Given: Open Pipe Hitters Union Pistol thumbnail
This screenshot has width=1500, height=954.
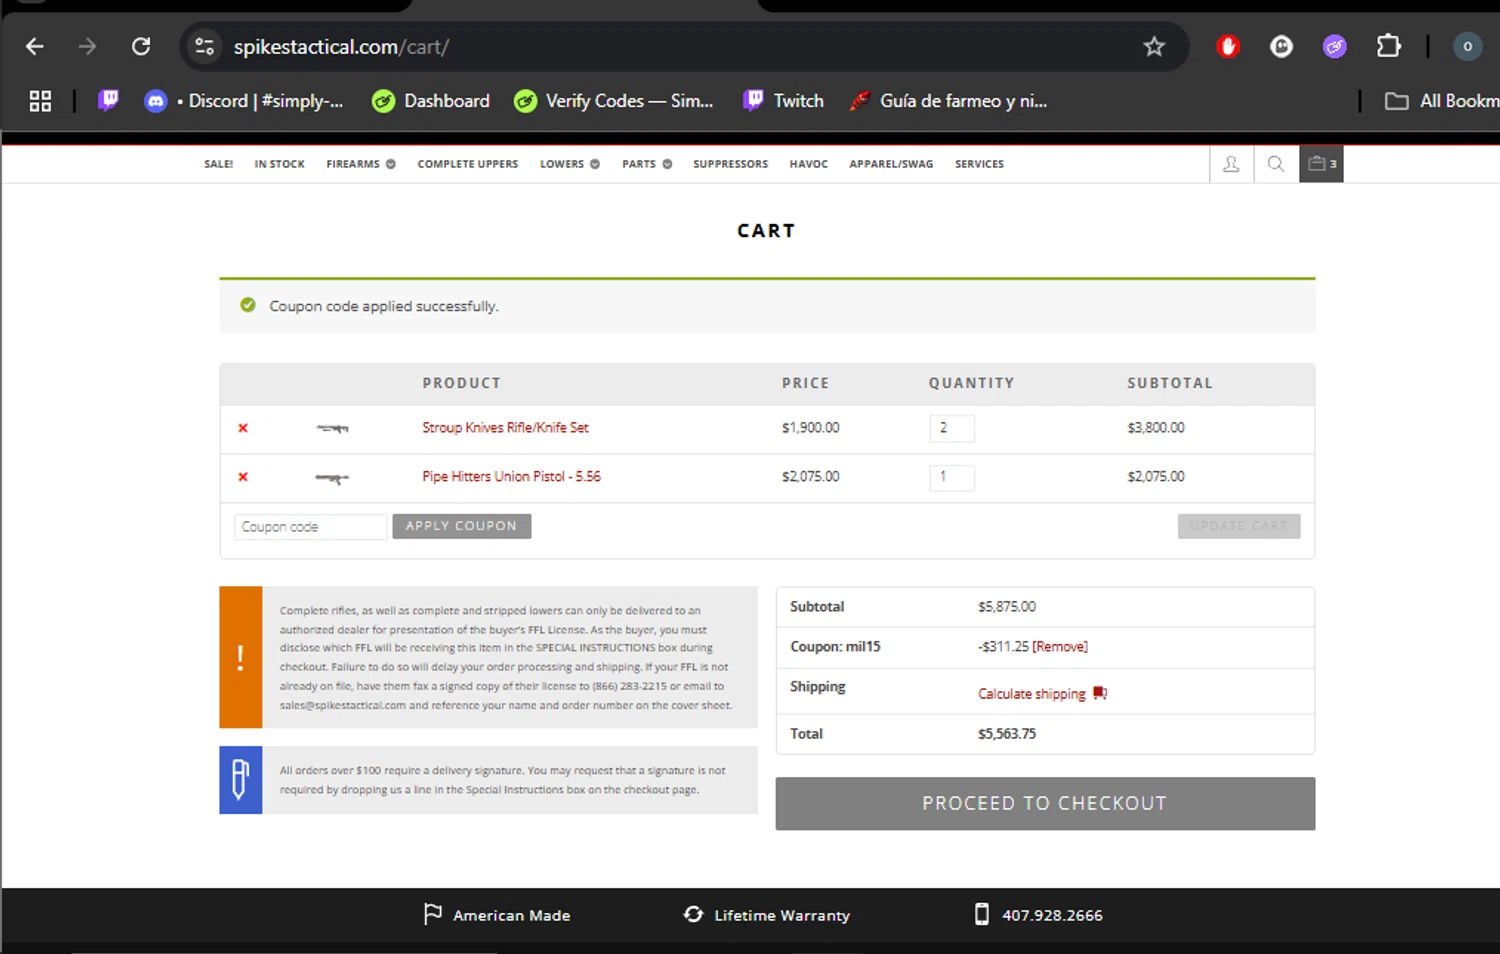Looking at the screenshot, I should (332, 478).
